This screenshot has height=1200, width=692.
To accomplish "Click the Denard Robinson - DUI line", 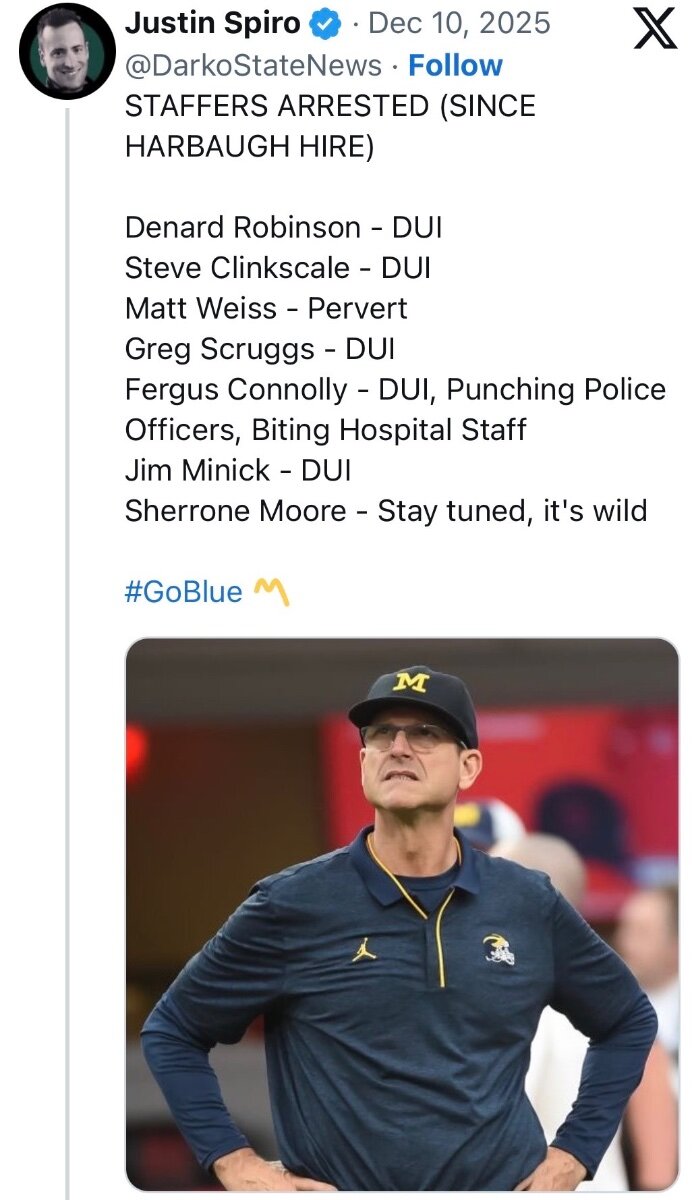I will [x=283, y=228].
